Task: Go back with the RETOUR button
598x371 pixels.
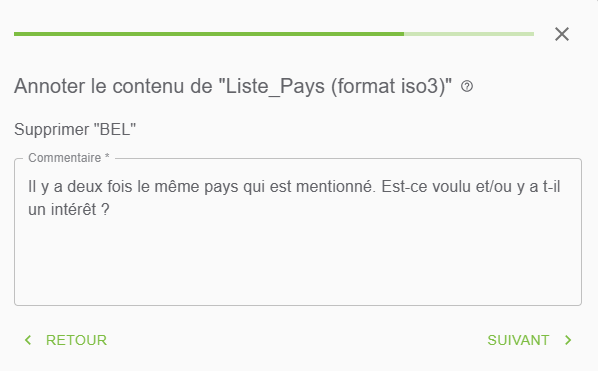Action: [x=66, y=340]
